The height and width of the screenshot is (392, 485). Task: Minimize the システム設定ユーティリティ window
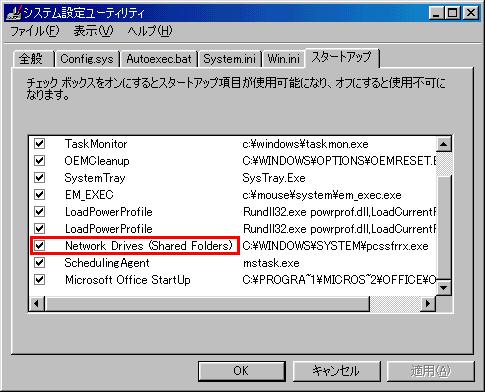click(436, 13)
